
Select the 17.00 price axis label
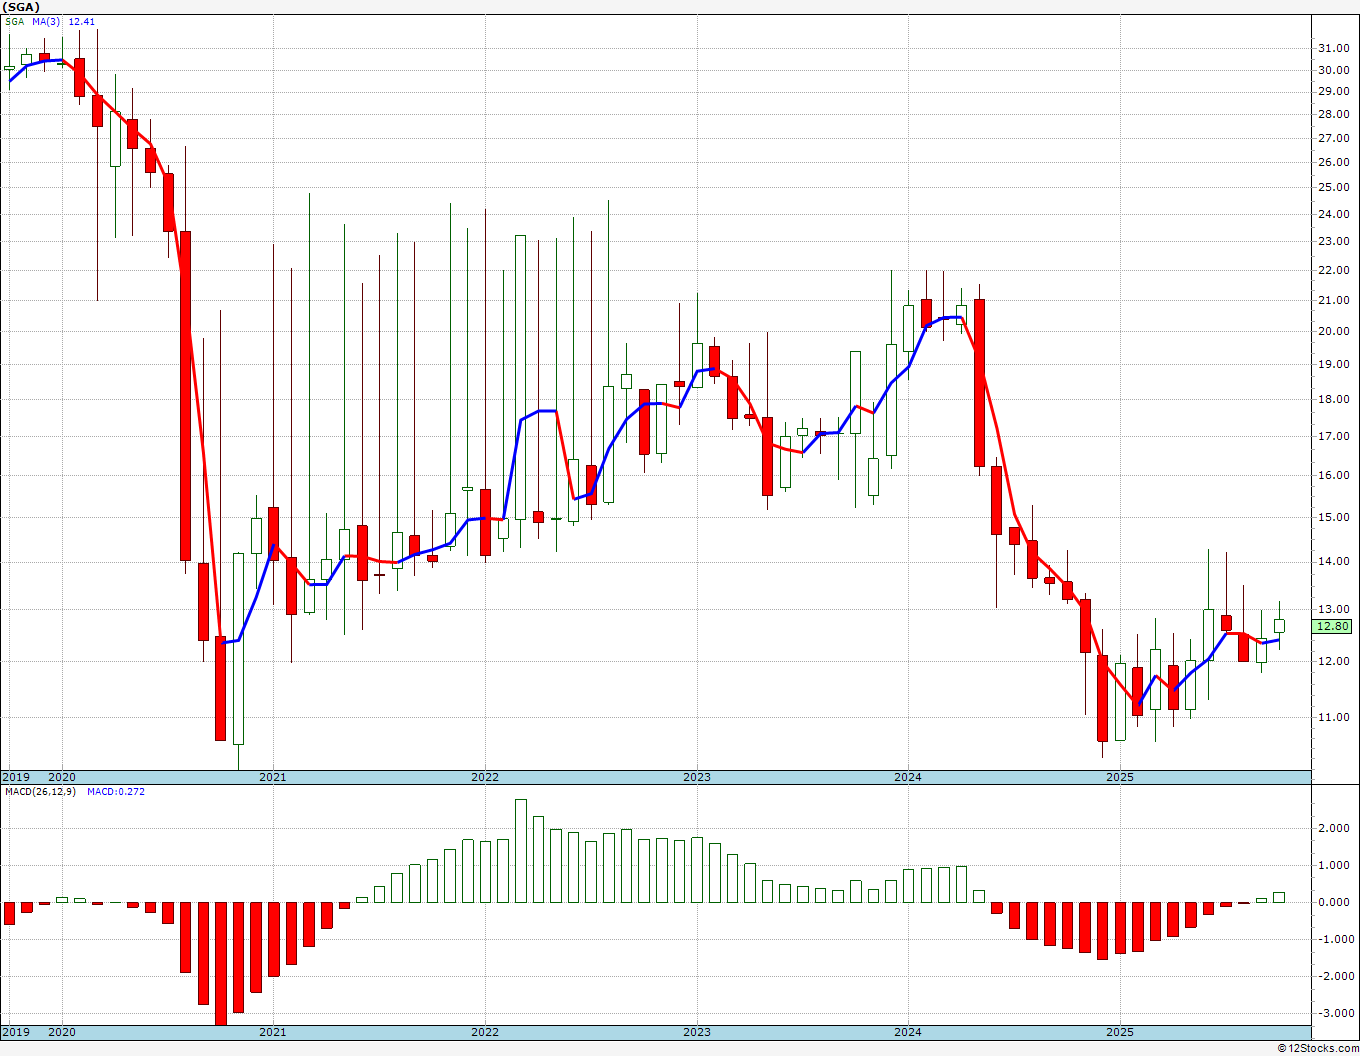pos(1333,436)
